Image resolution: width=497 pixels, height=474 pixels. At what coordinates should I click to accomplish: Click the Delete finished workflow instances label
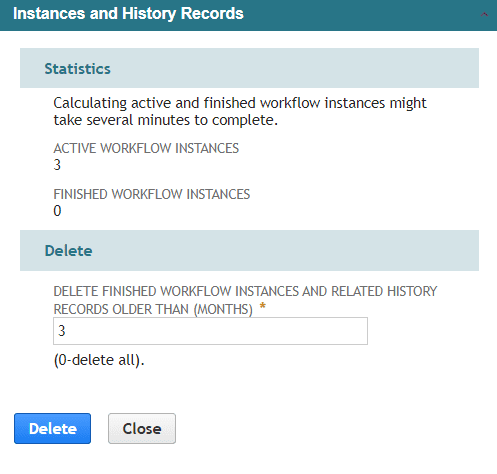tap(245, 300)
